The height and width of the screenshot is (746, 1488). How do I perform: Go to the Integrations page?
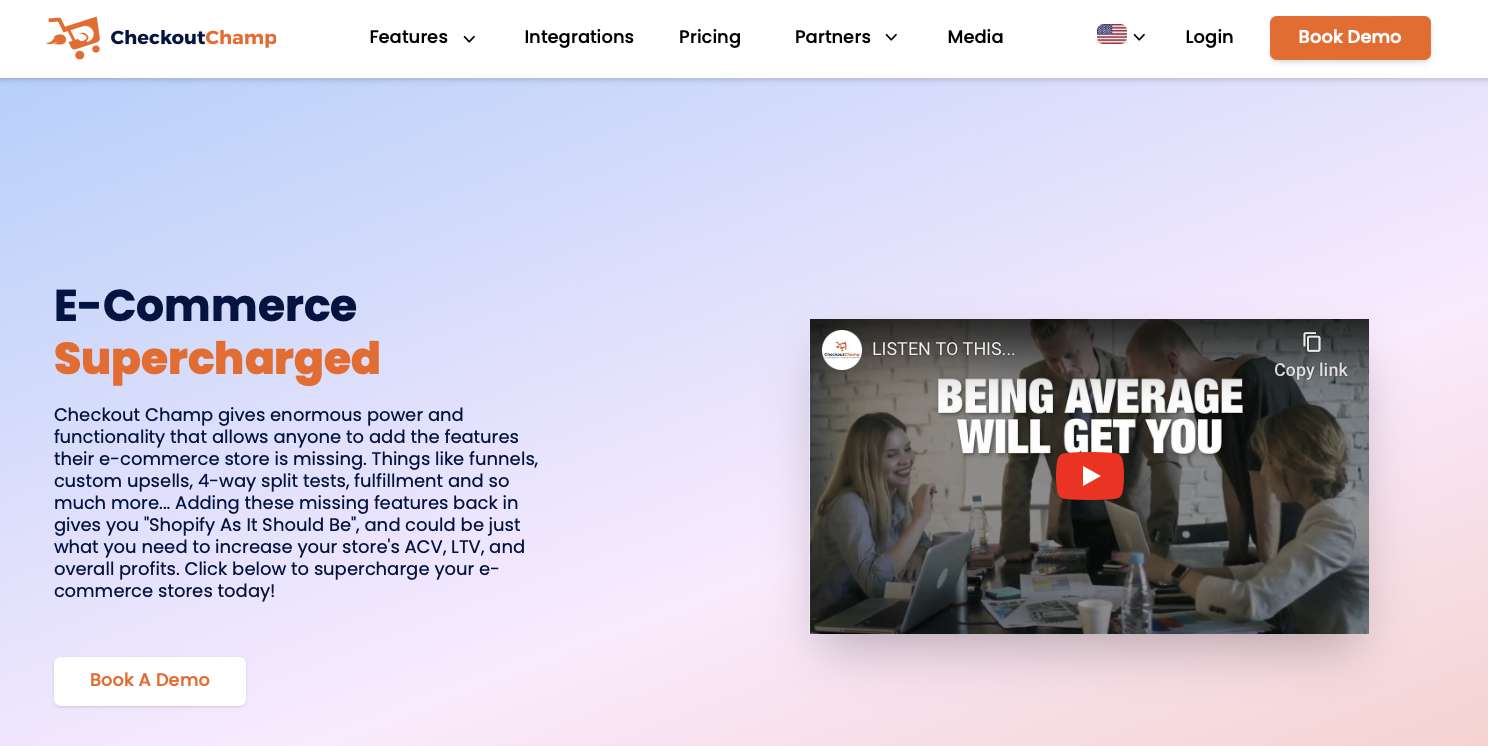coord(579,37)
